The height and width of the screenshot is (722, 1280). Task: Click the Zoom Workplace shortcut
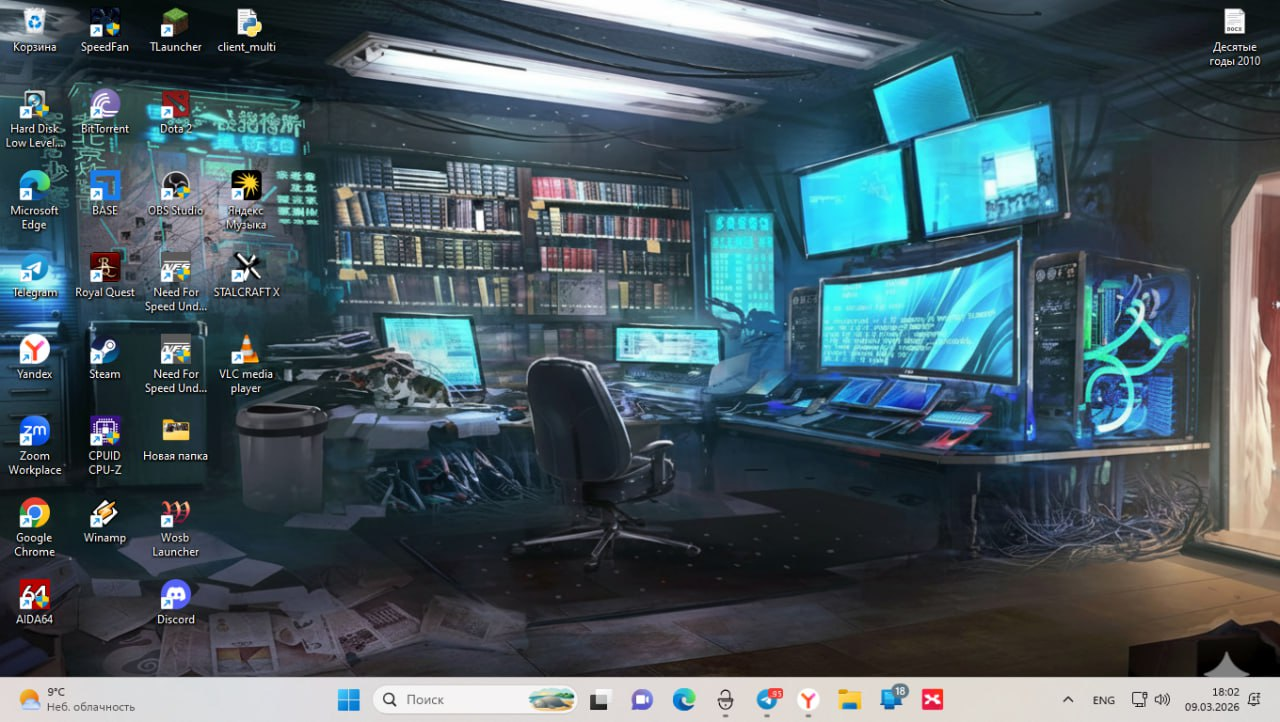click(x=34, y=446)
